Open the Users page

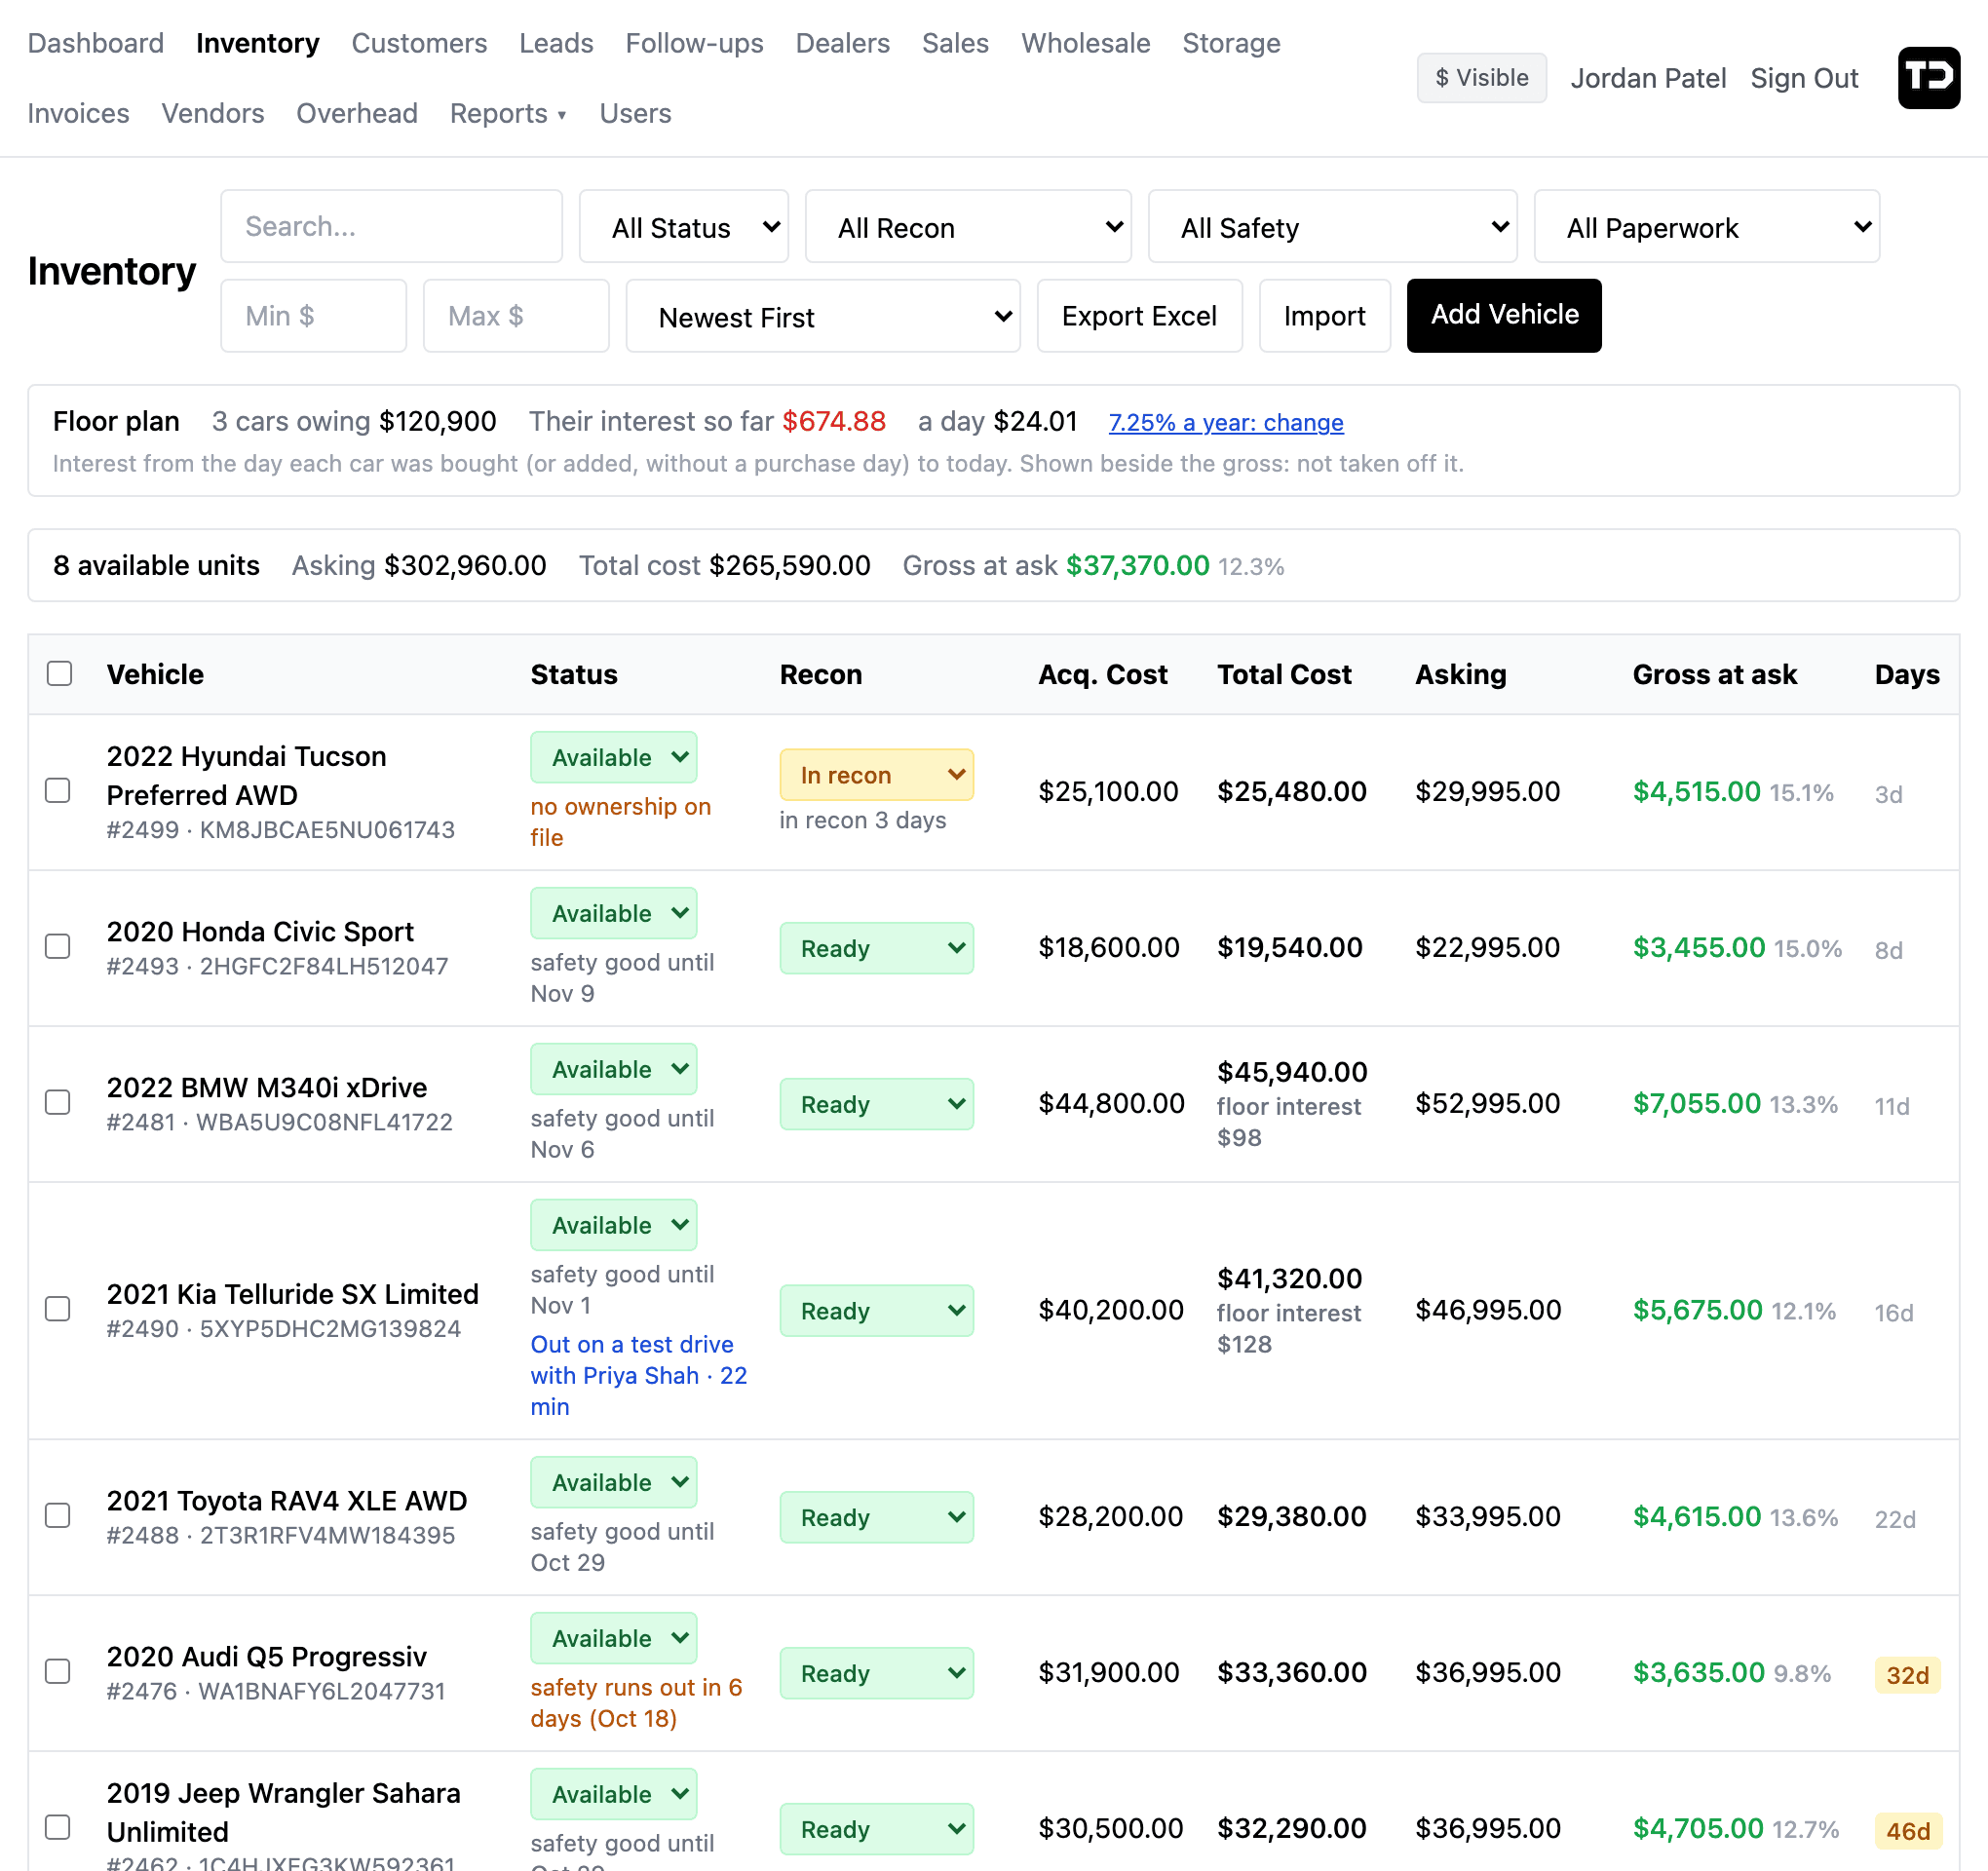(635, 113)
